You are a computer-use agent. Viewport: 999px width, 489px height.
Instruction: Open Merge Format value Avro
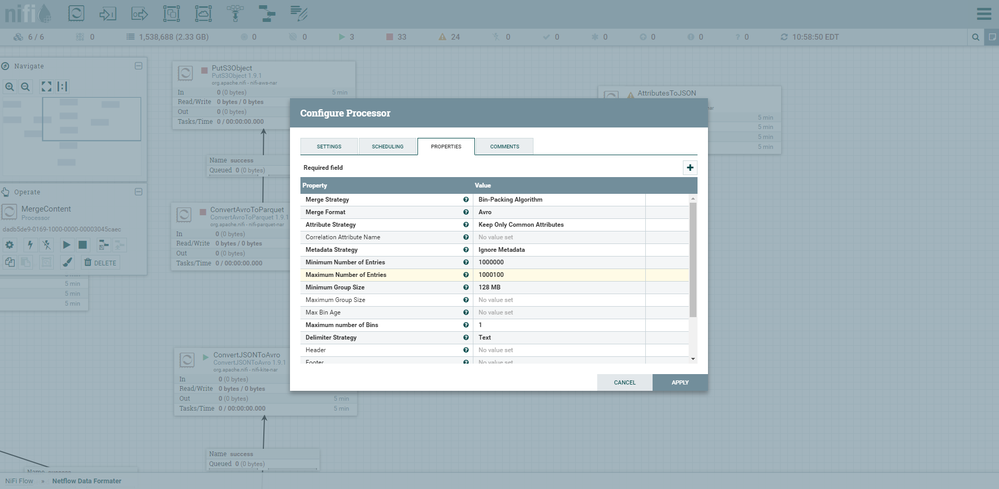[x=558, y=212]
